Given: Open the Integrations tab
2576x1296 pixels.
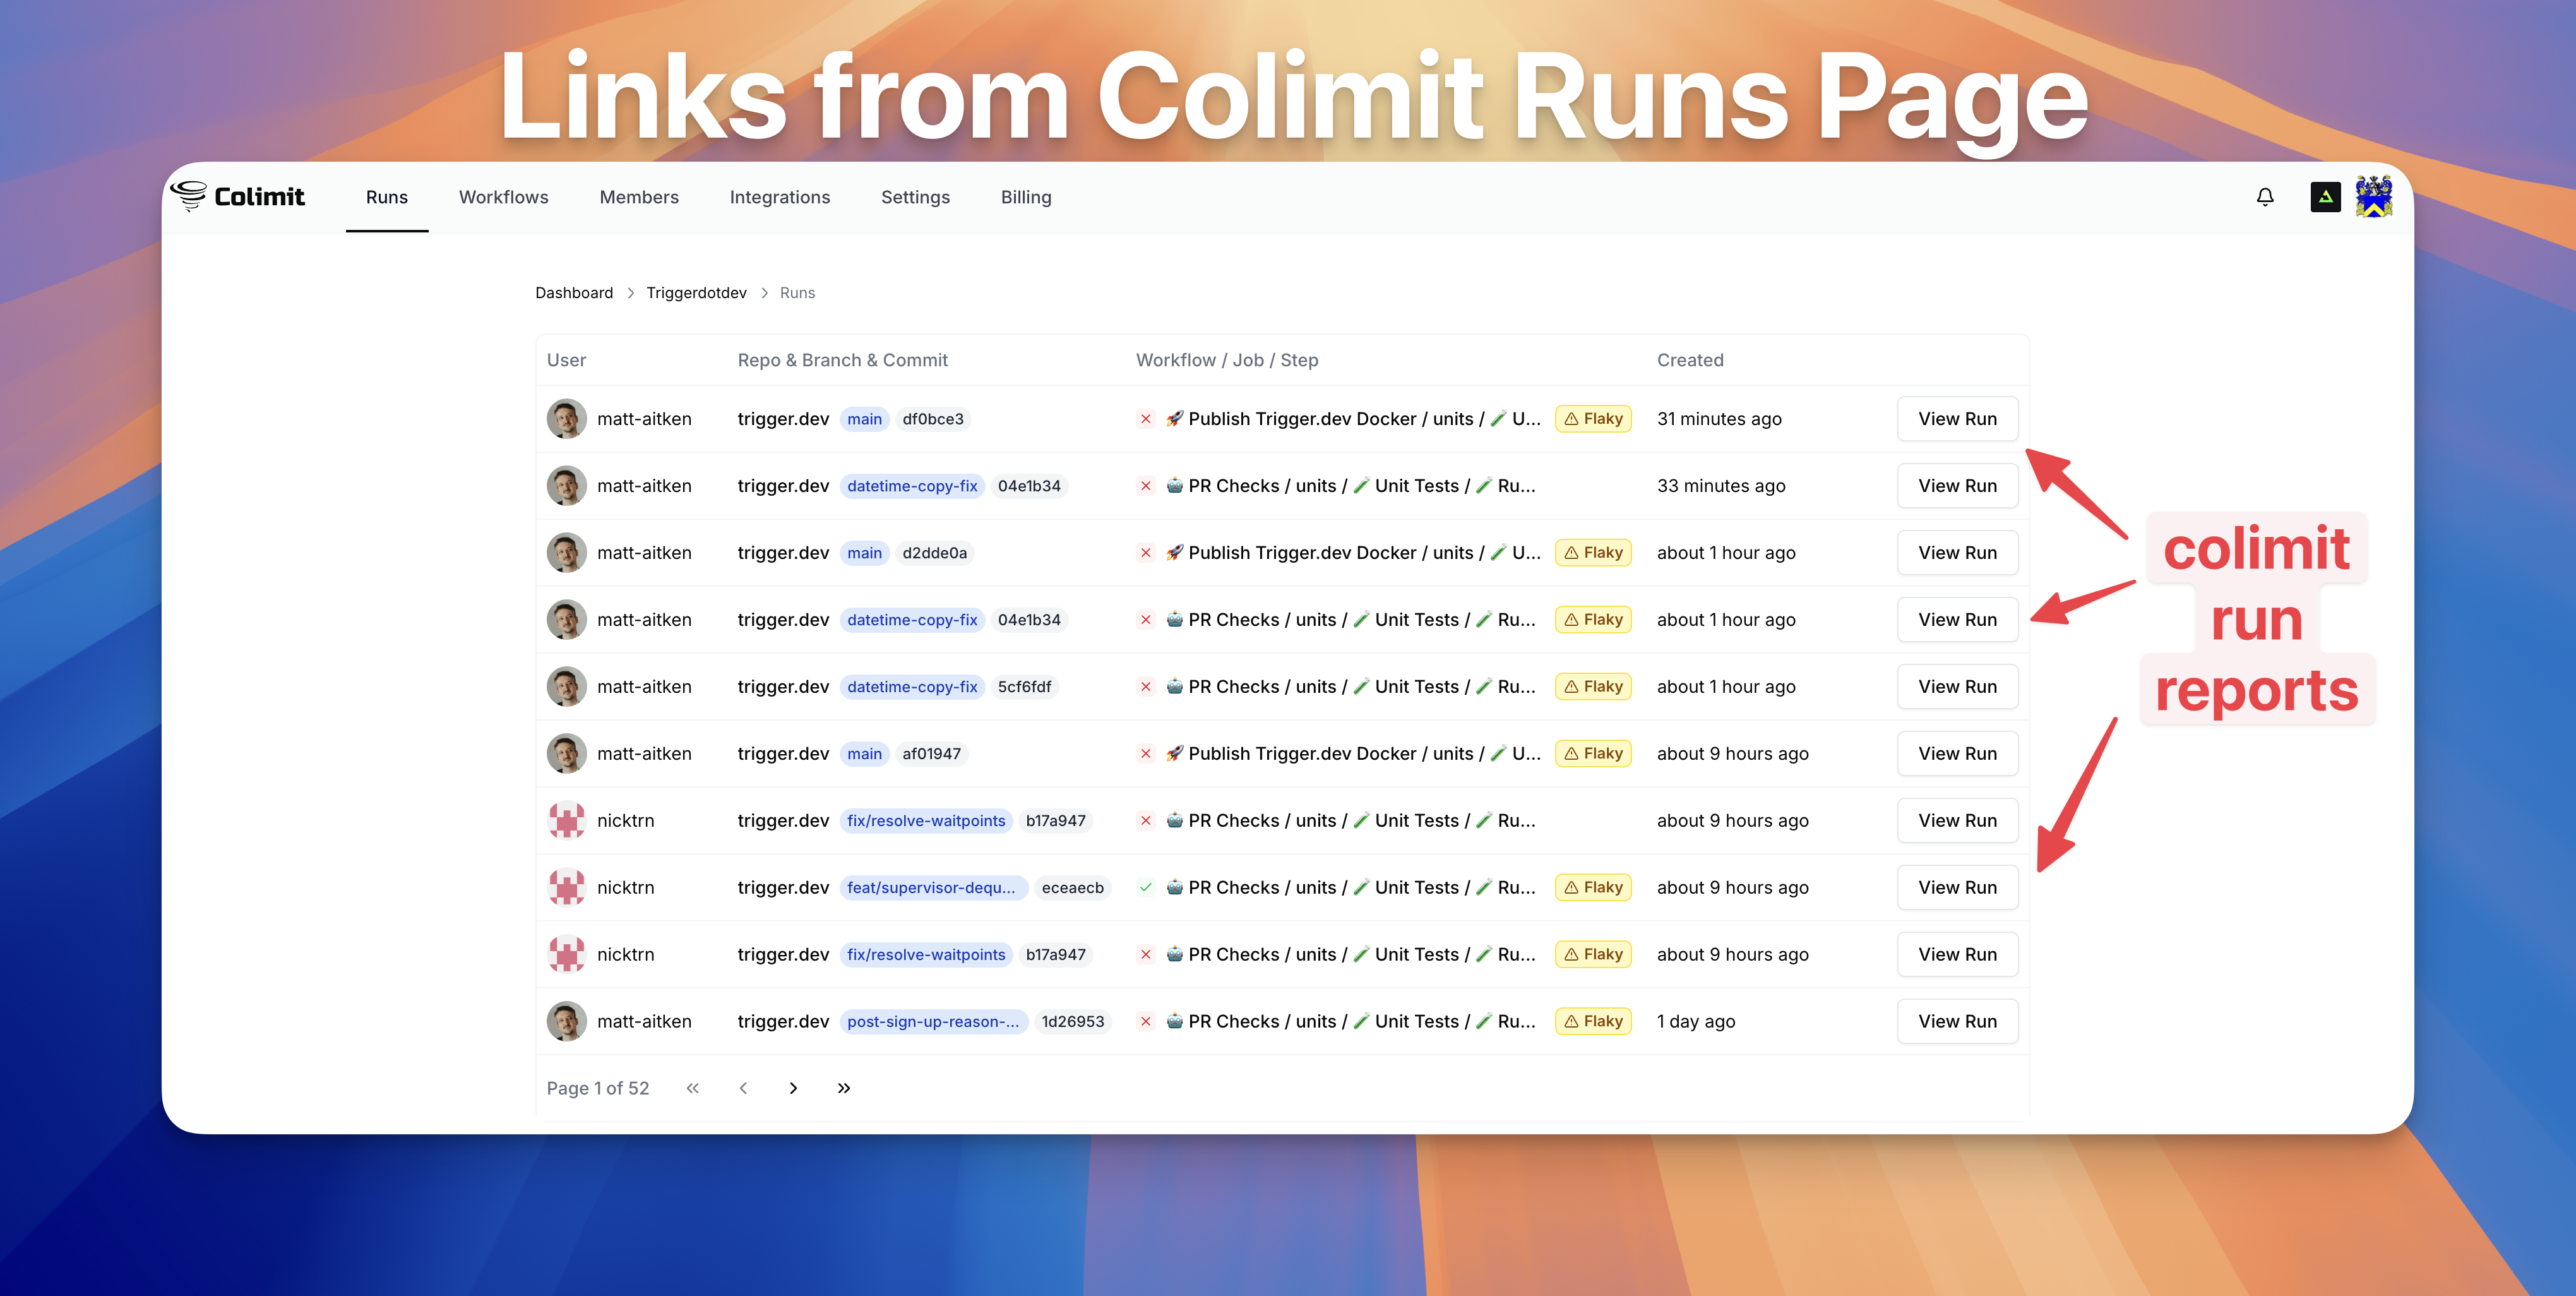Looking at the screenshot, I should coord(780,197).
